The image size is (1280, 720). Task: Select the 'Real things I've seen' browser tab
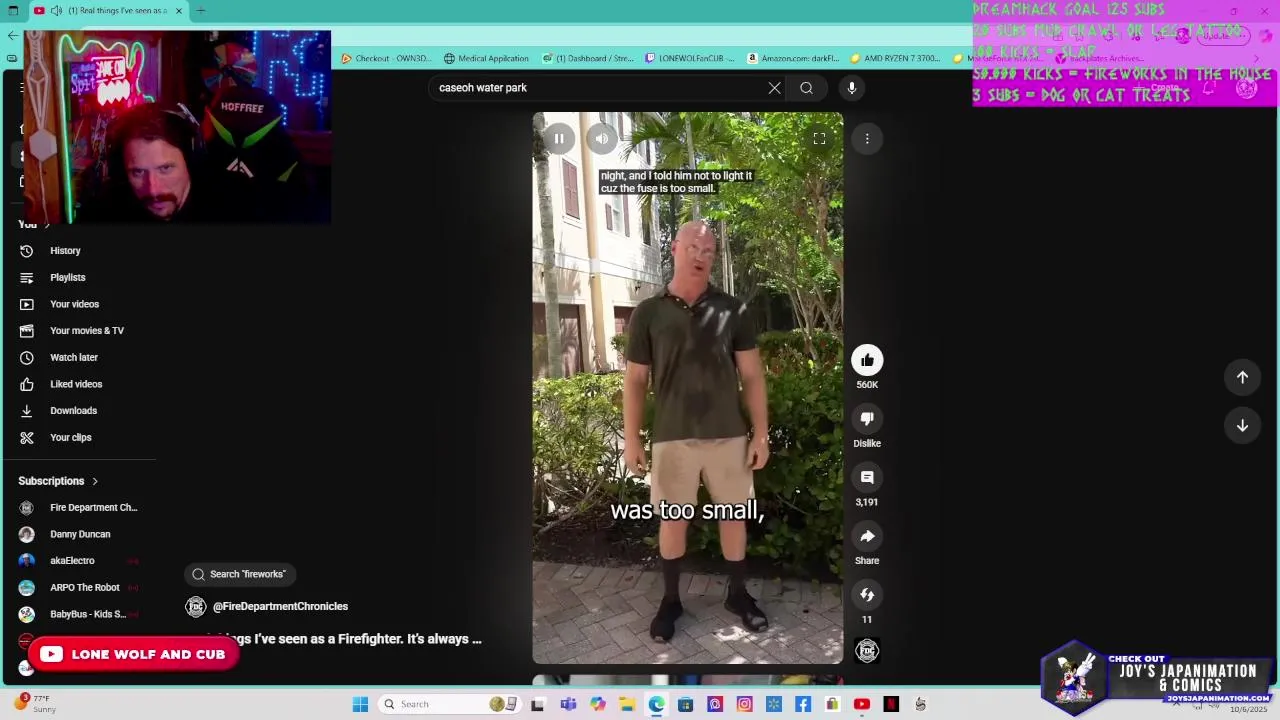coord(108,11)
